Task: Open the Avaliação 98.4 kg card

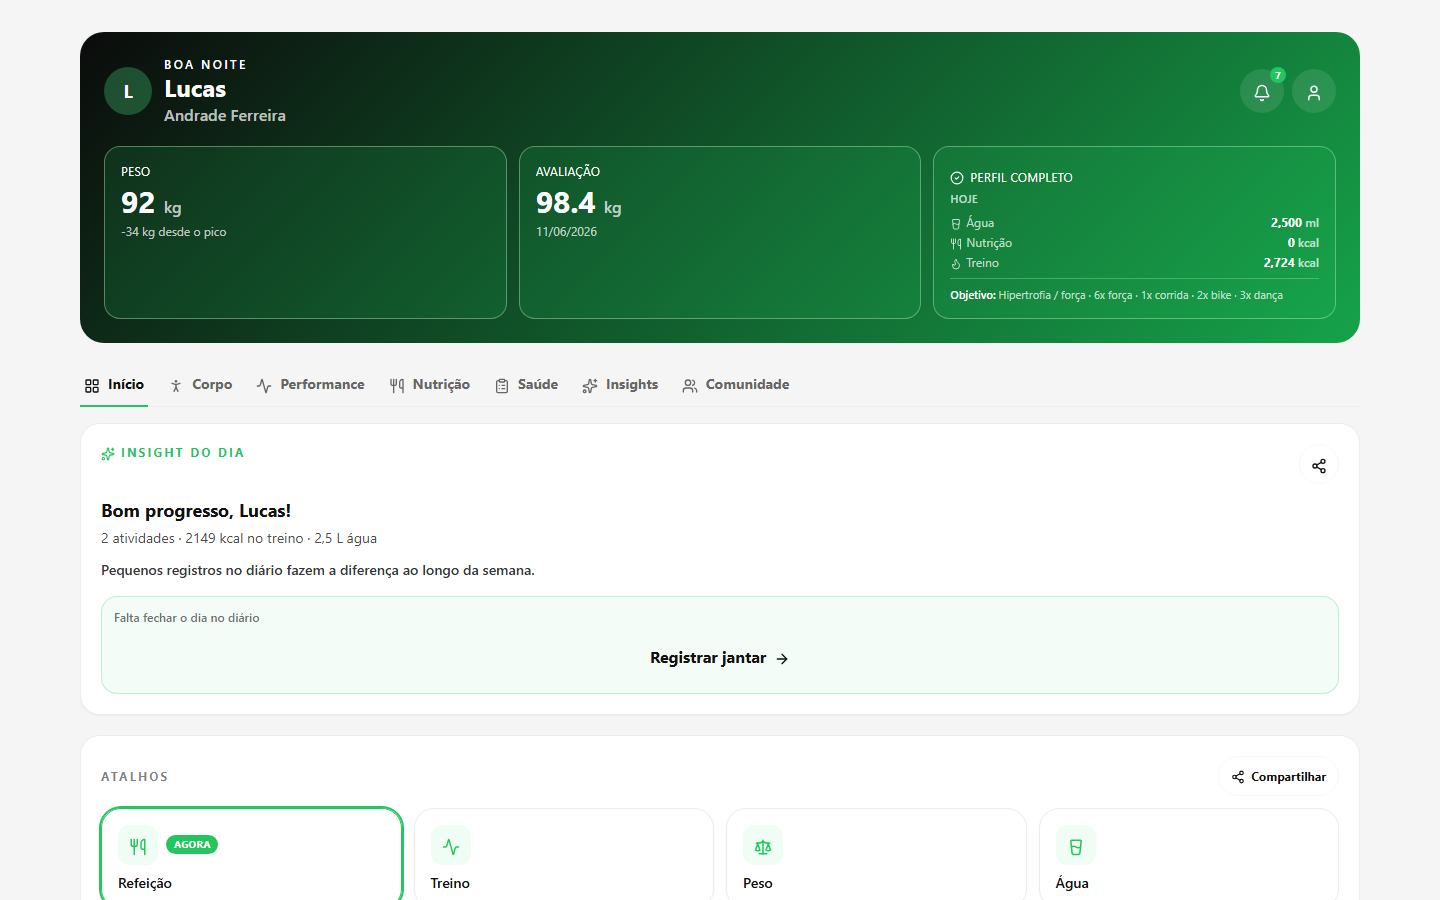Action: coord(720,232)
